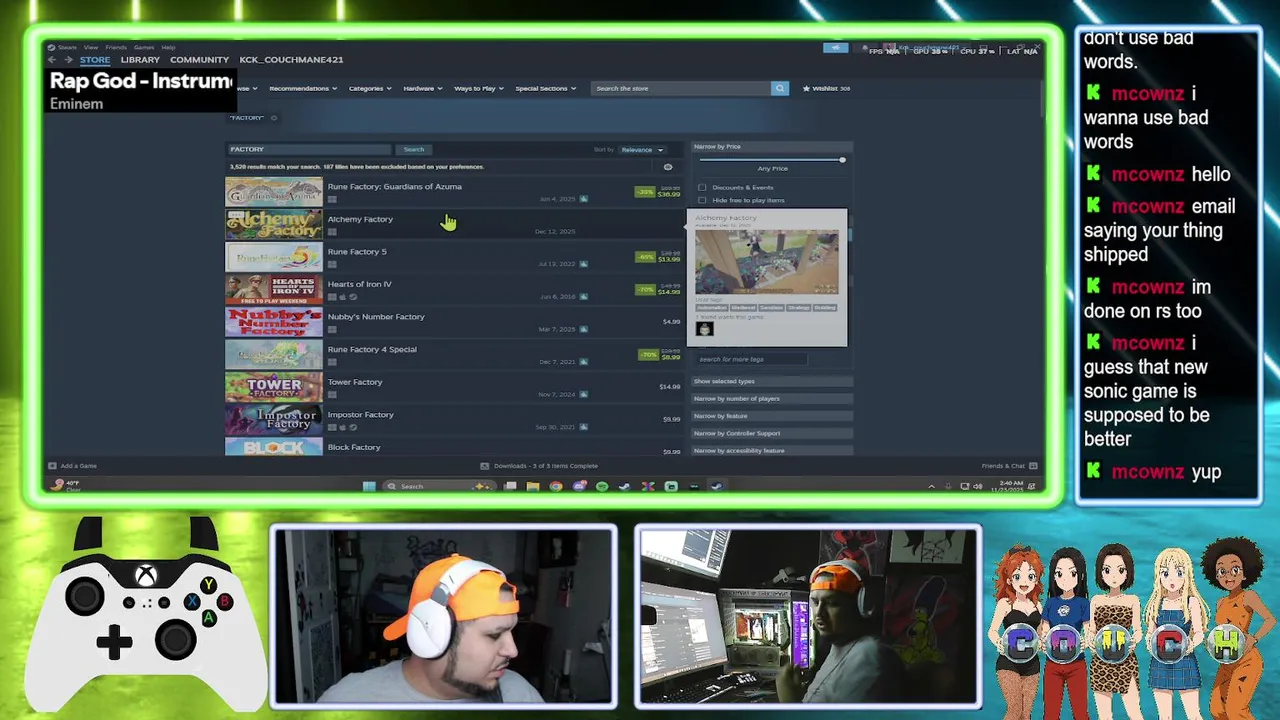Open Nubby's Number Factory result
The width and height of the screenshot is (1280, 720).
[453, 322]
